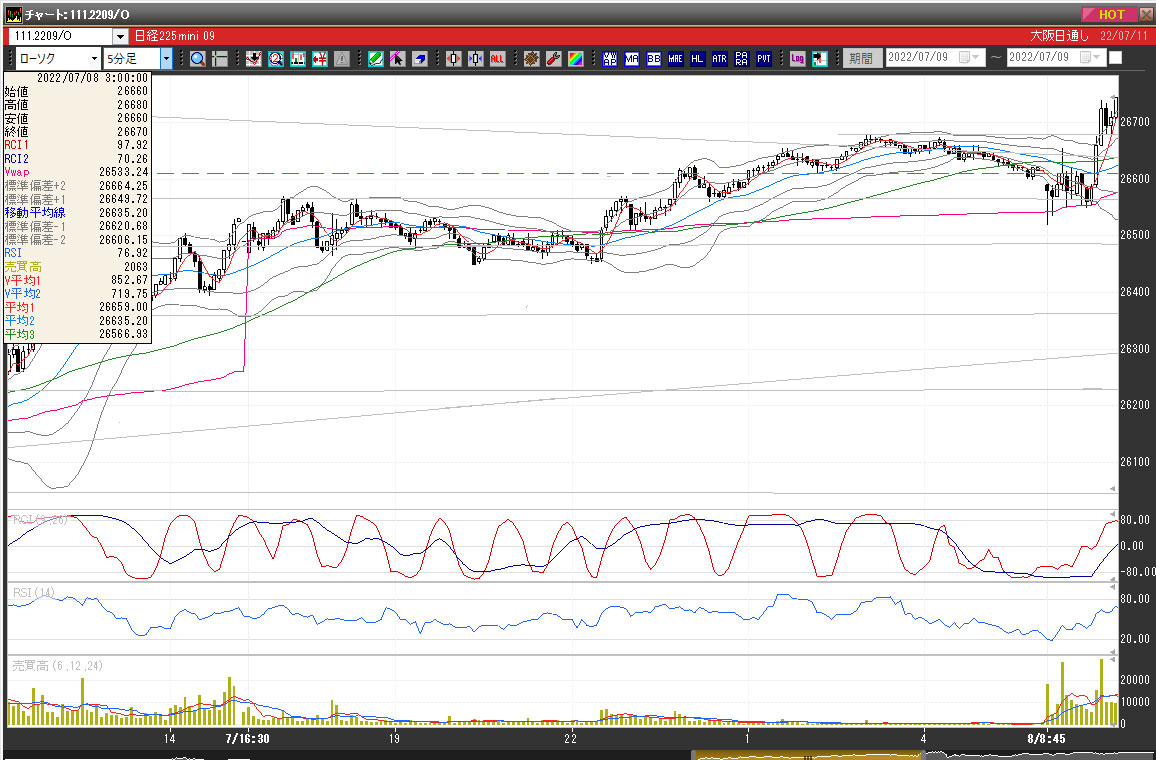
Task: Click the magnifier zoom icon
Action: tap(198, 59)
